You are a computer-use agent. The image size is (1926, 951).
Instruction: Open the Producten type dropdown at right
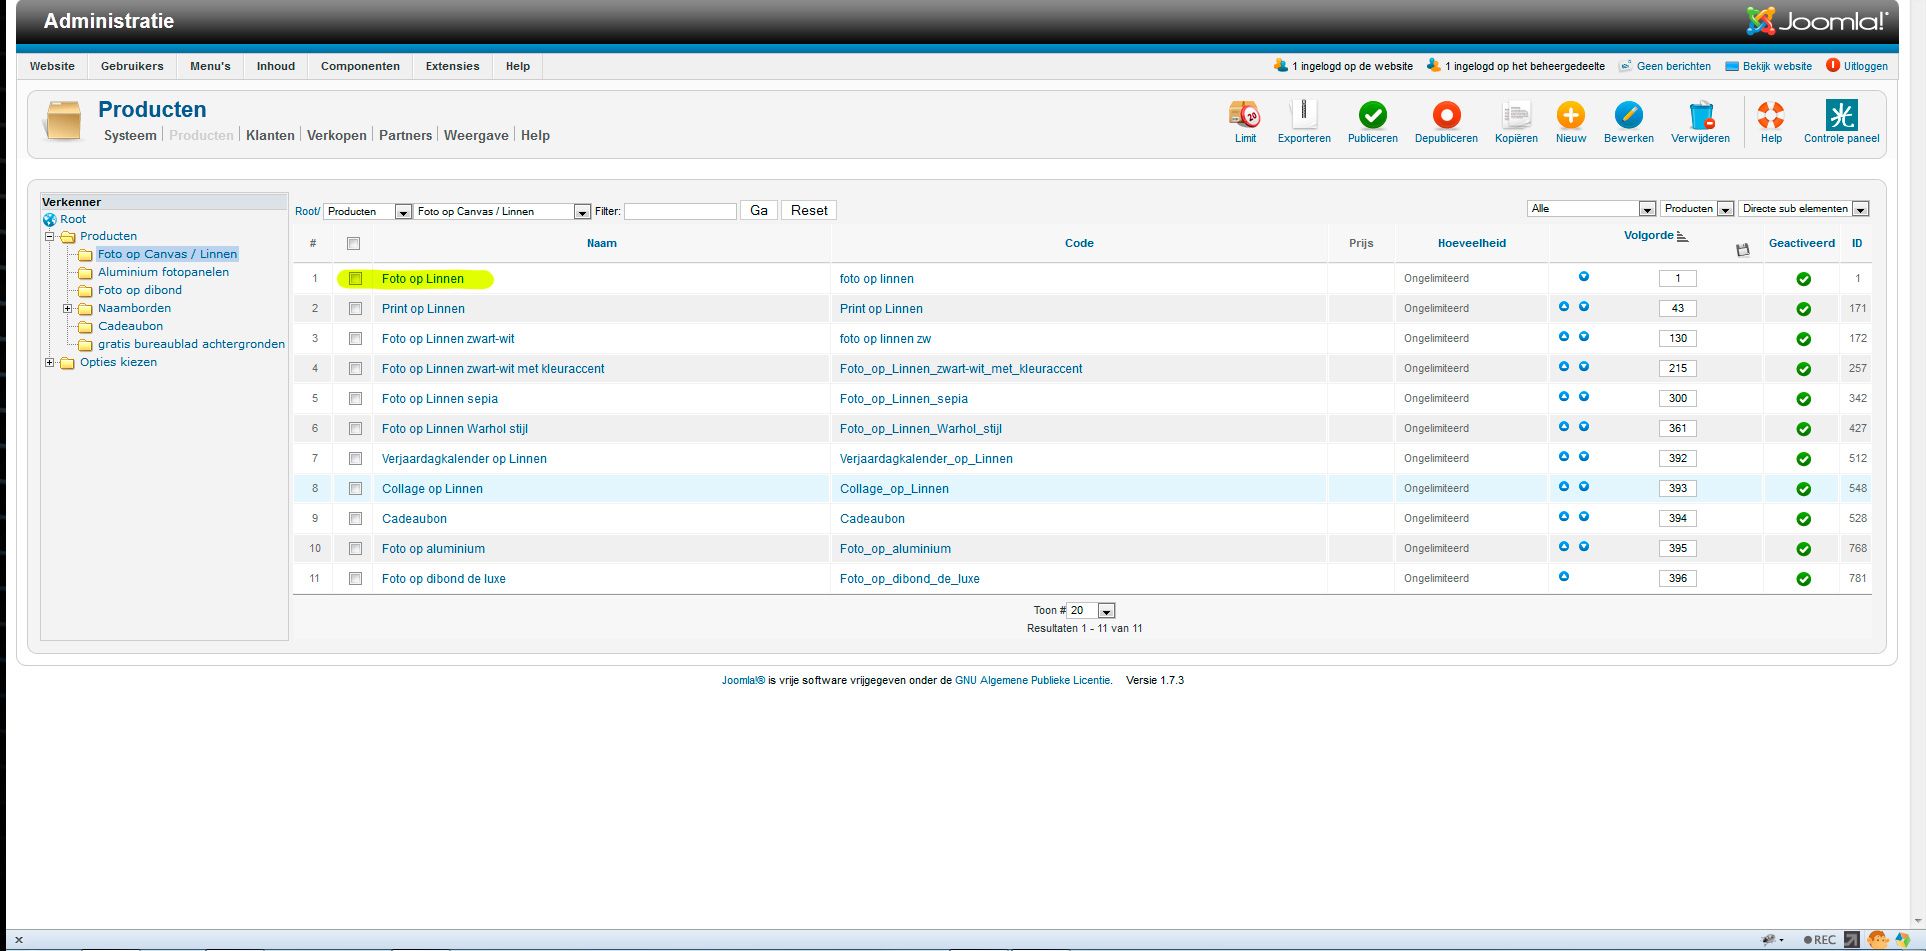pyautogui.click(x=1697, y=209)
